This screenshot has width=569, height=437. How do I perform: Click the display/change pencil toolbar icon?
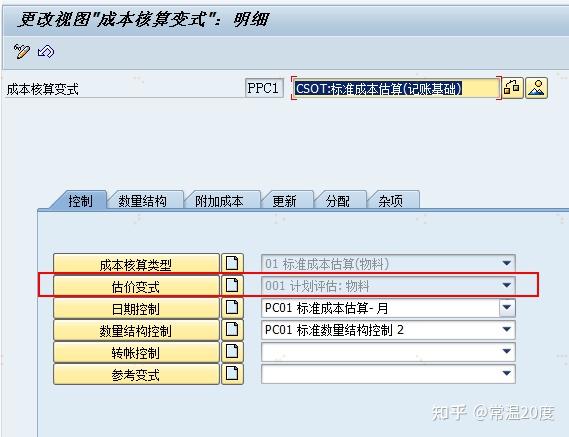(22, 51)
